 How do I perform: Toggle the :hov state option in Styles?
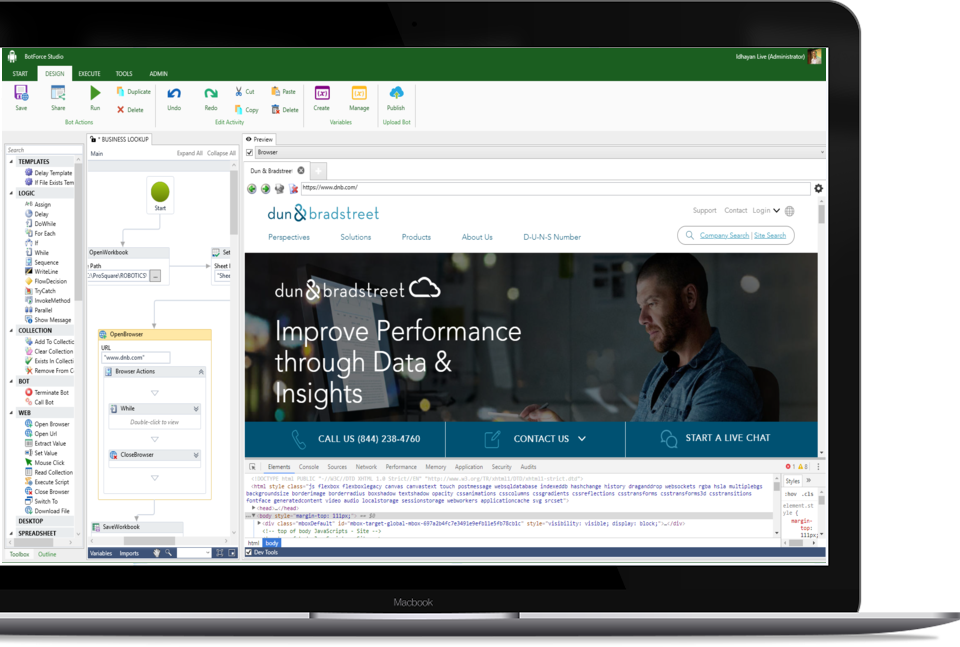click(792, 494)
